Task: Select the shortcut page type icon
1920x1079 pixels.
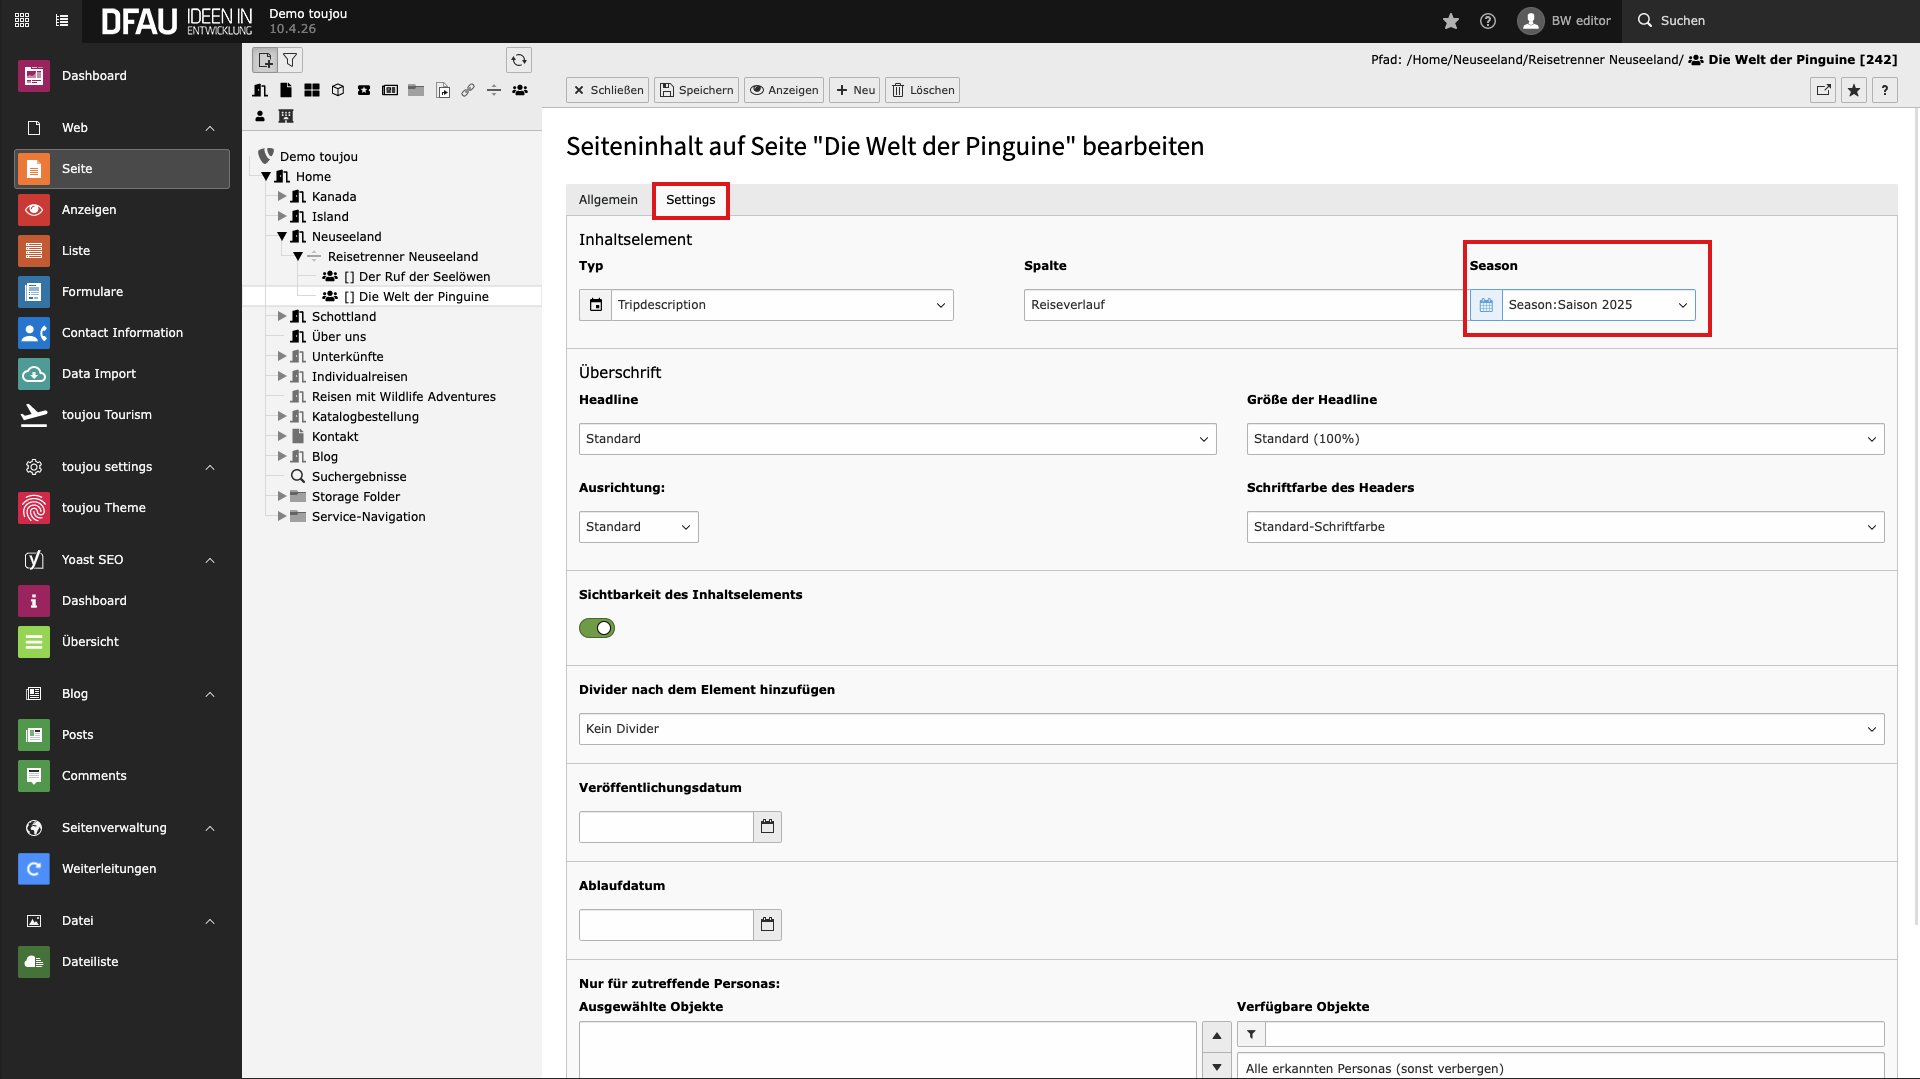Action: point(442,90)
